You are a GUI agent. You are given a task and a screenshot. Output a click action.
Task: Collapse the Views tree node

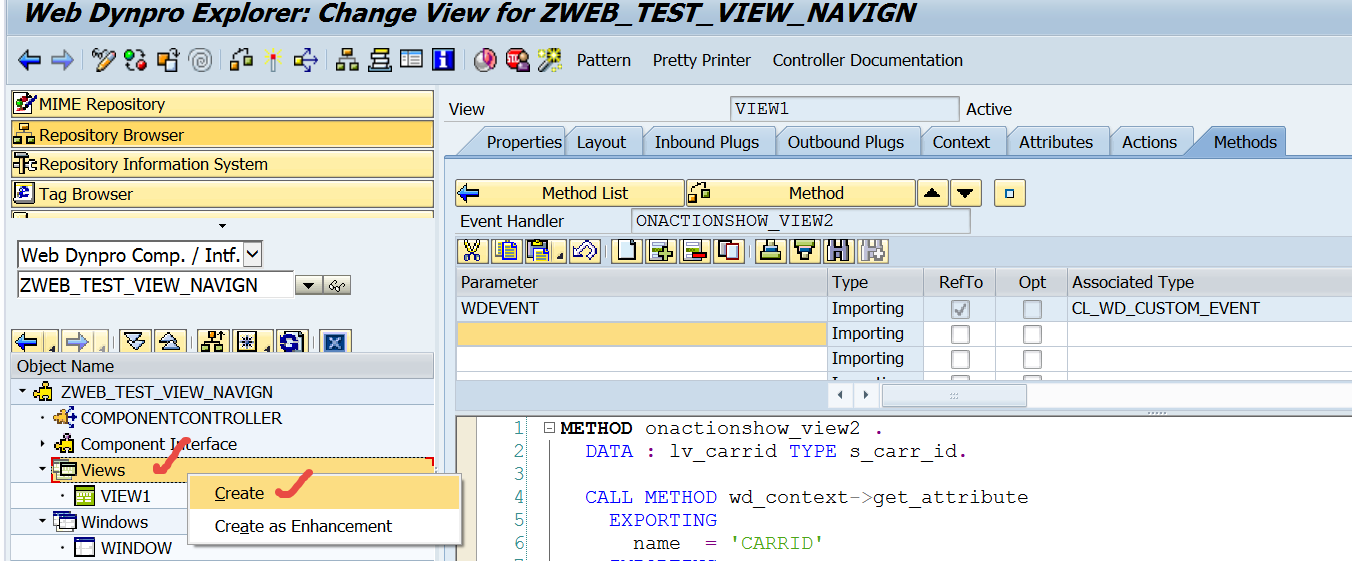[43, 470]
